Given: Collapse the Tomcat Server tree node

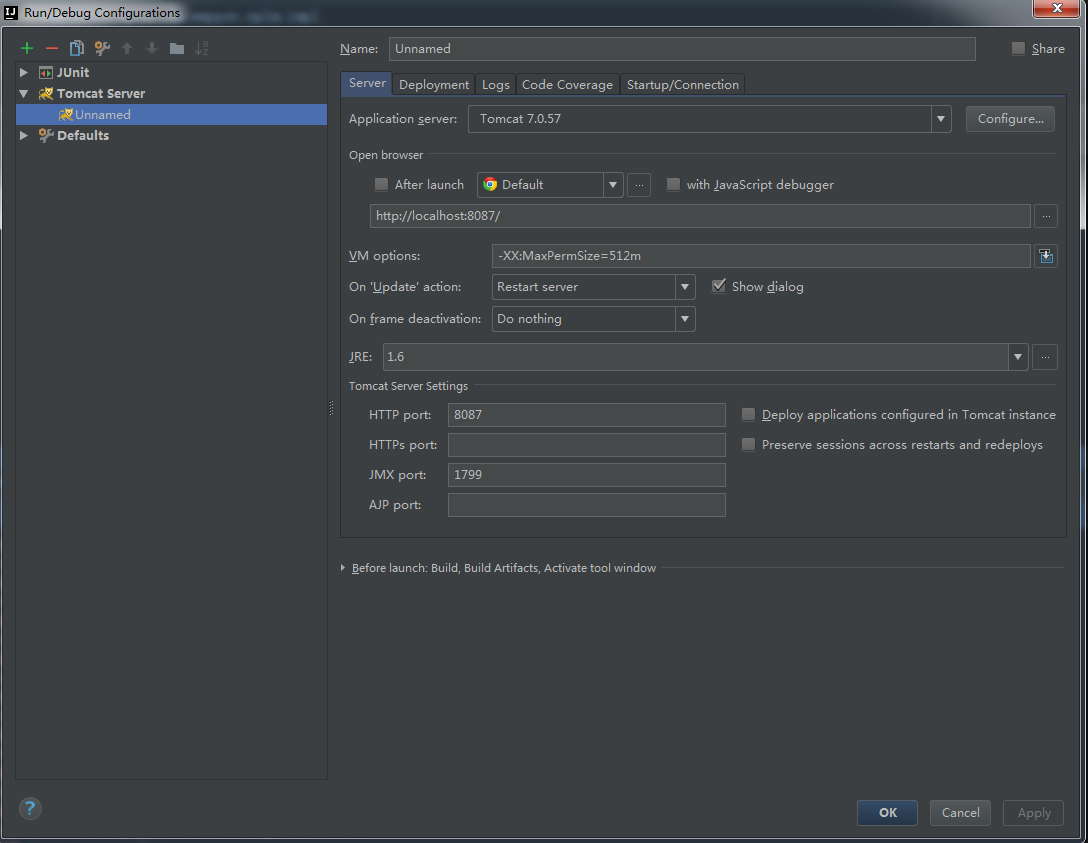Looking at the screenshot, I should coord(24,93).
